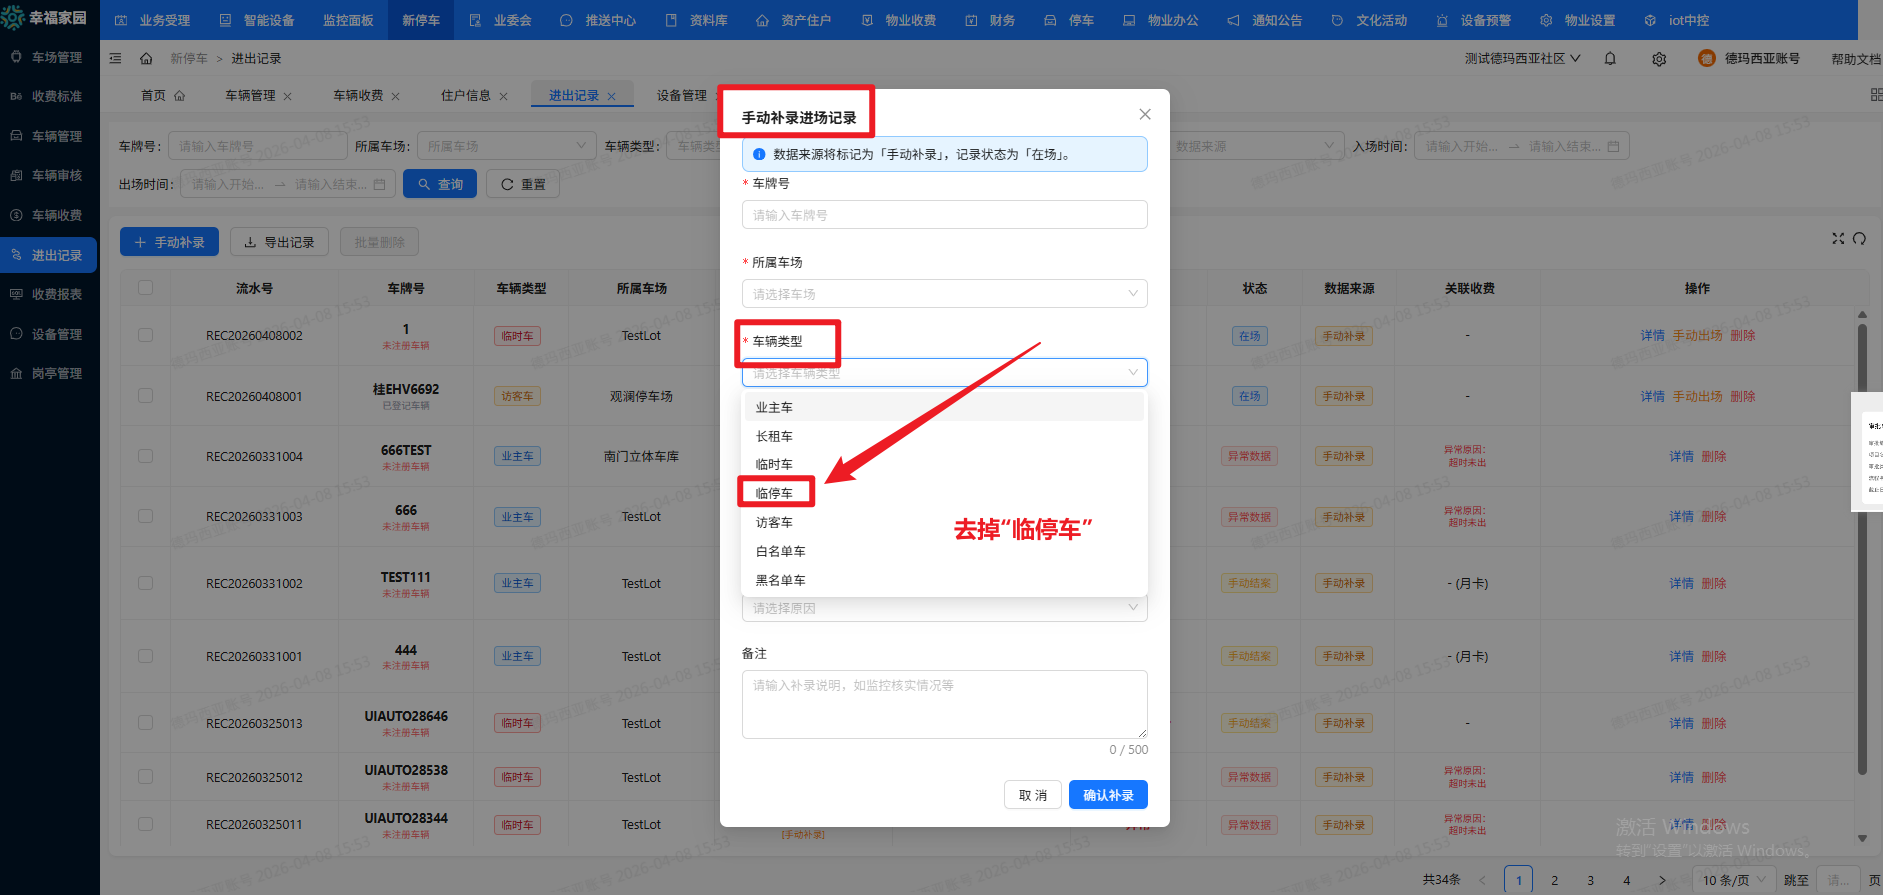Click the fullscreen expand table icon
The width and height of the screenshot is (1883, 895).
click(x=1838, y=239)
